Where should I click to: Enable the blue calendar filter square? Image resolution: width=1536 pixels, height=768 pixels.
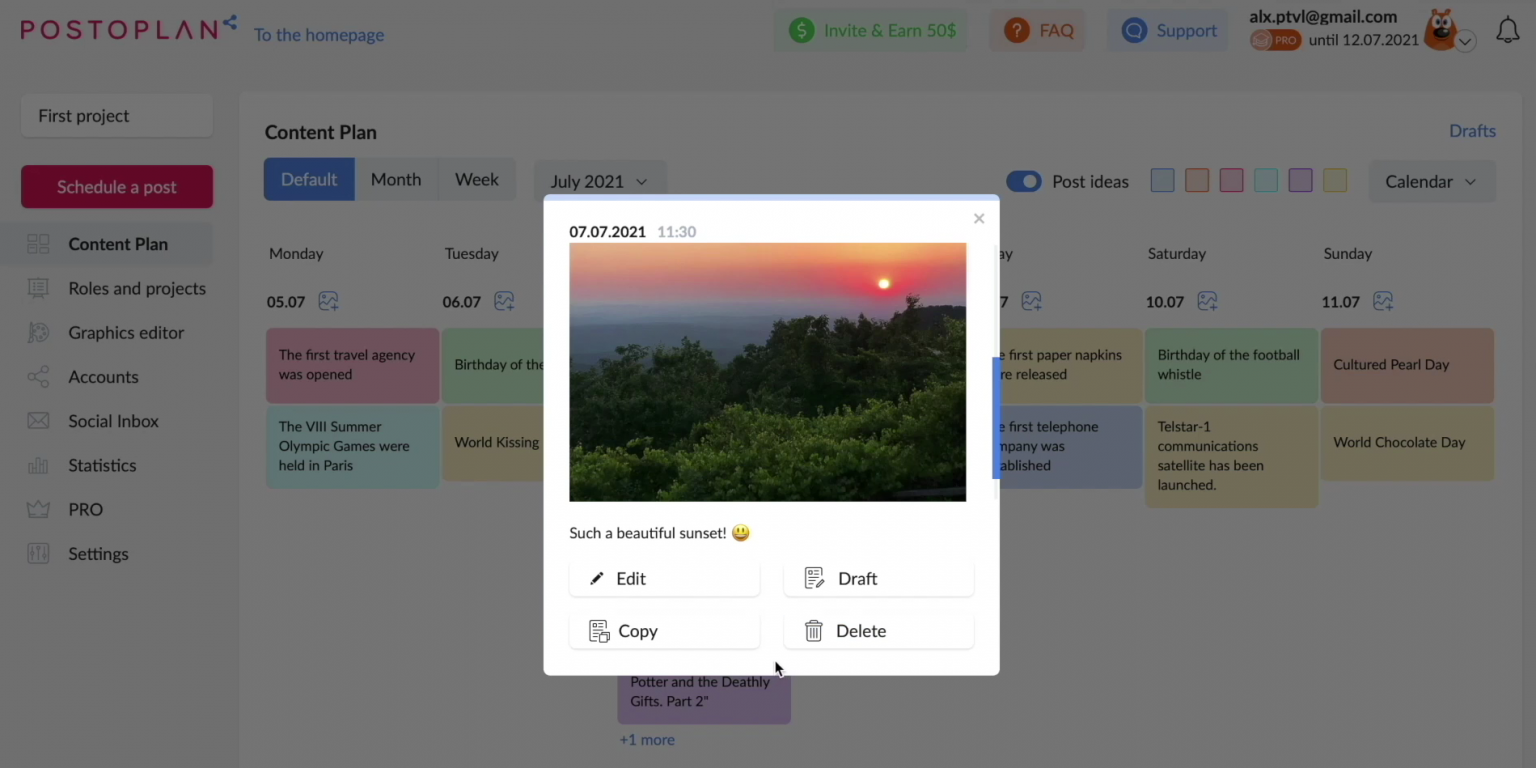coord(1162,180)
